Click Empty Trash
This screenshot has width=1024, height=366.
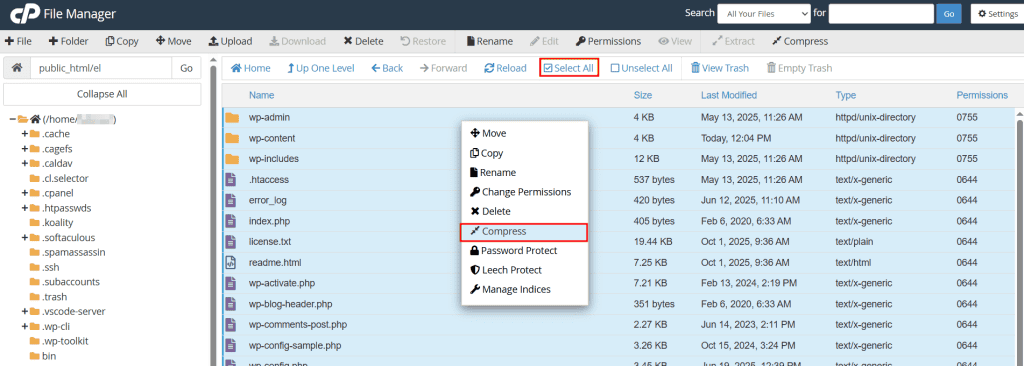[799, 68]
